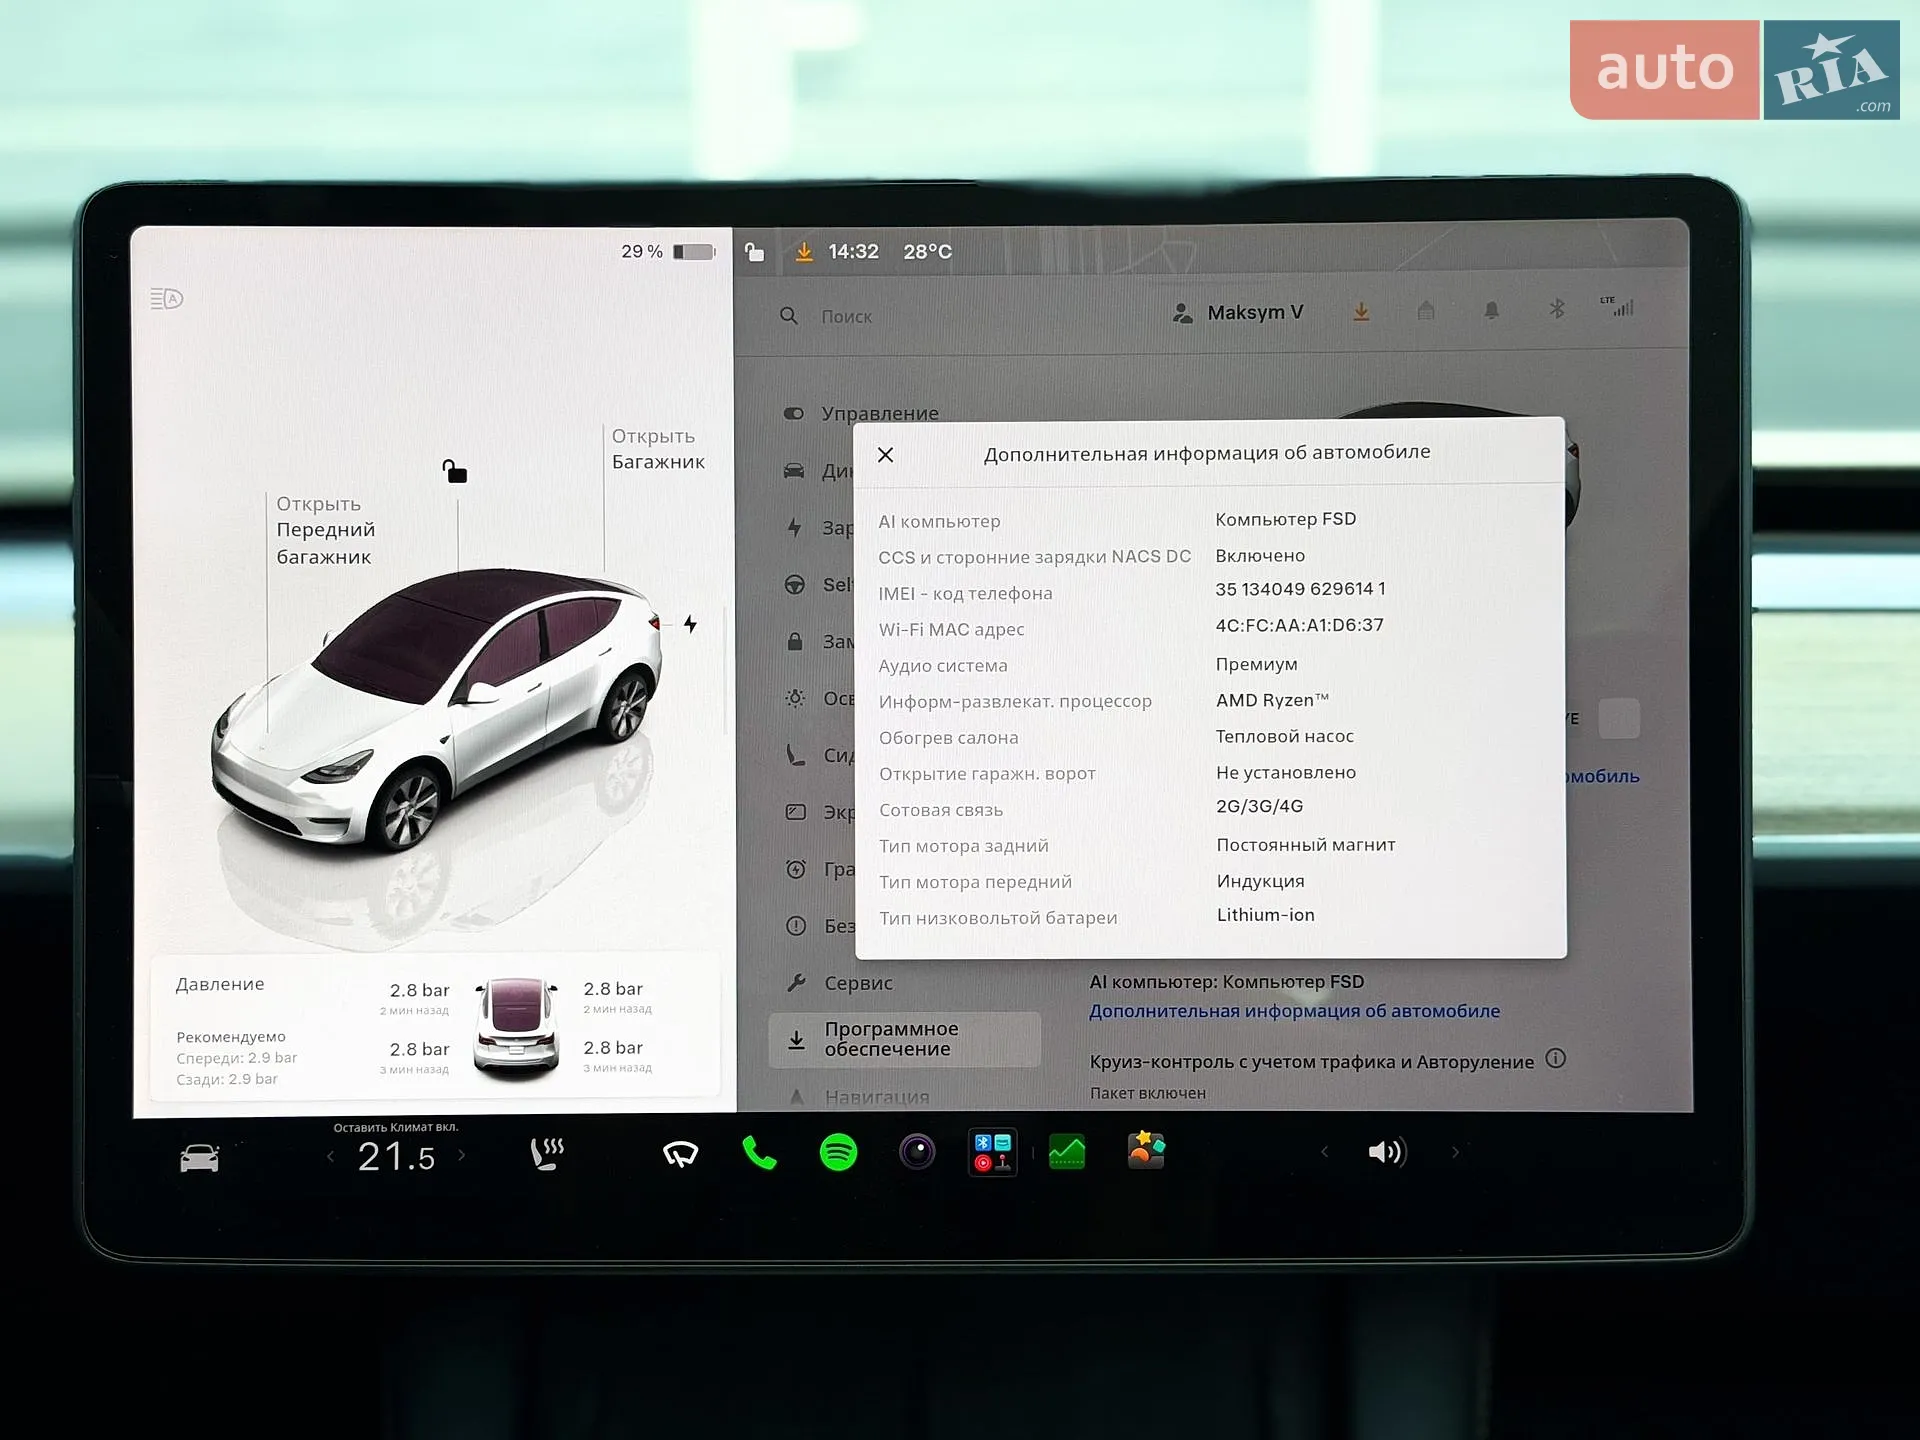Viewport: 1920px width, 1440px height.
Task: Tap the seat heater icon
Action: 547,1153
